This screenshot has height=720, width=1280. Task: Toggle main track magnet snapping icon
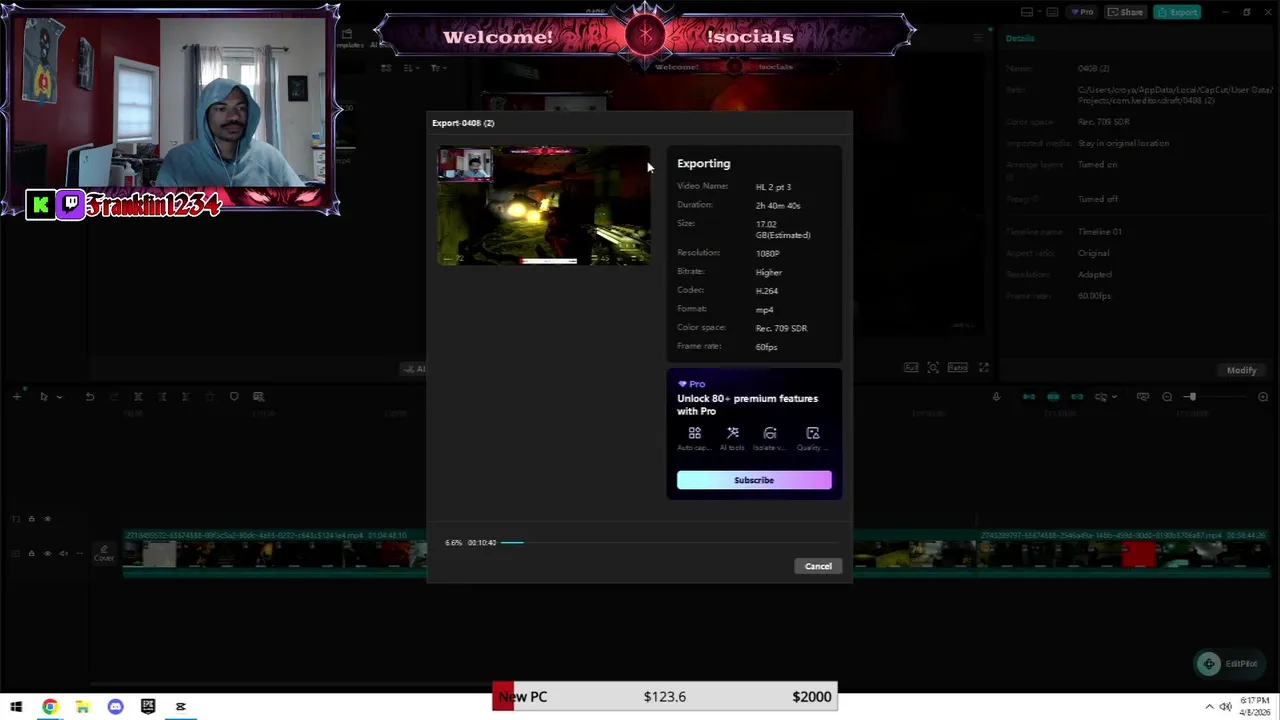click(1028, 397)
